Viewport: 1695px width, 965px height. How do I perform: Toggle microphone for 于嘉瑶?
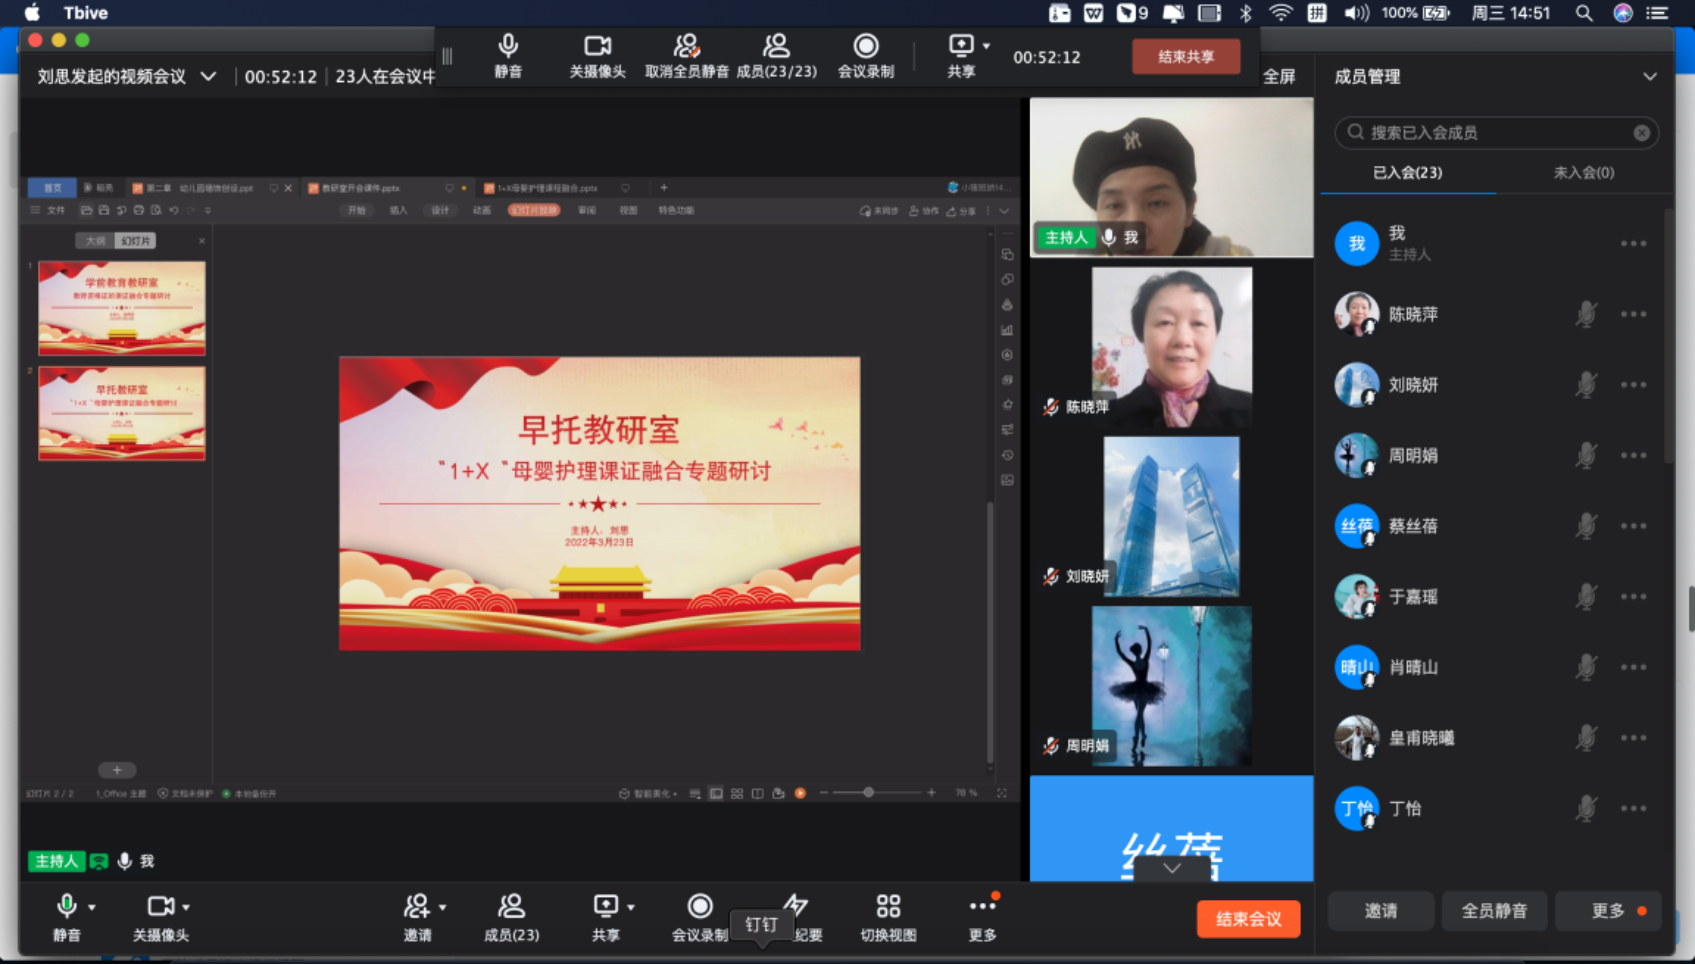pyautogui.click(x=1586, y=597)
